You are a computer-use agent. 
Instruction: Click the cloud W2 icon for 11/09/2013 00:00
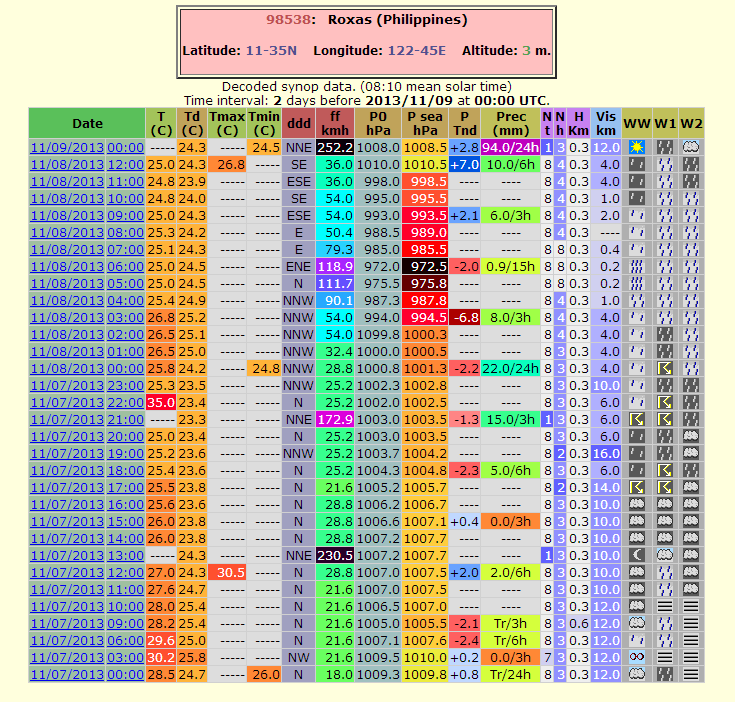[x=691, y=147]
